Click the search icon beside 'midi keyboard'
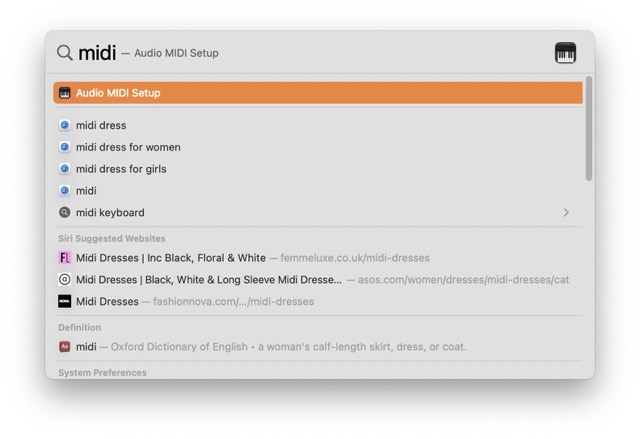The height and width of the screenshot is (439, 640). pos(65,213)
